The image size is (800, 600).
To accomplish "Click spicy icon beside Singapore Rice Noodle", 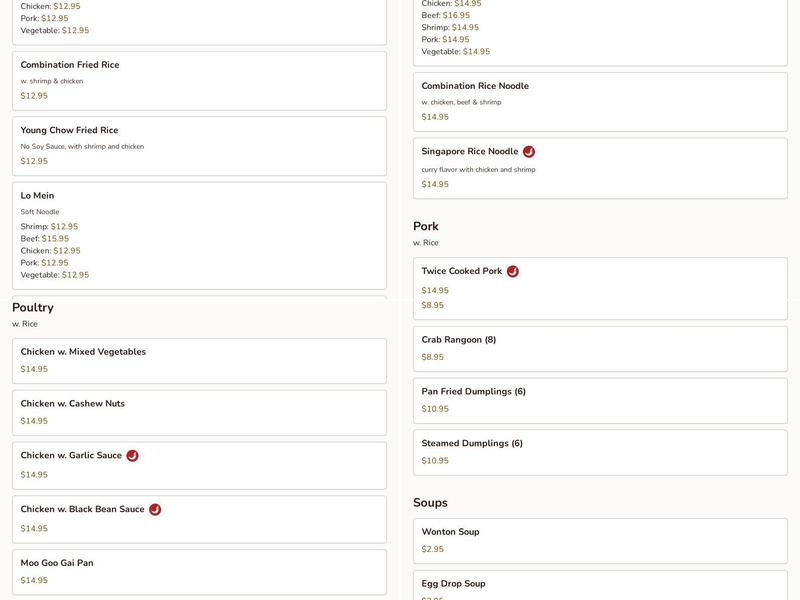I will click(x=529, y=152).
